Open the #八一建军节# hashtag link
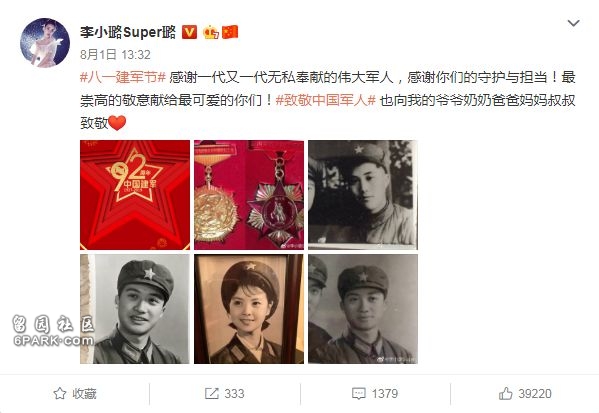 point(123,77)
